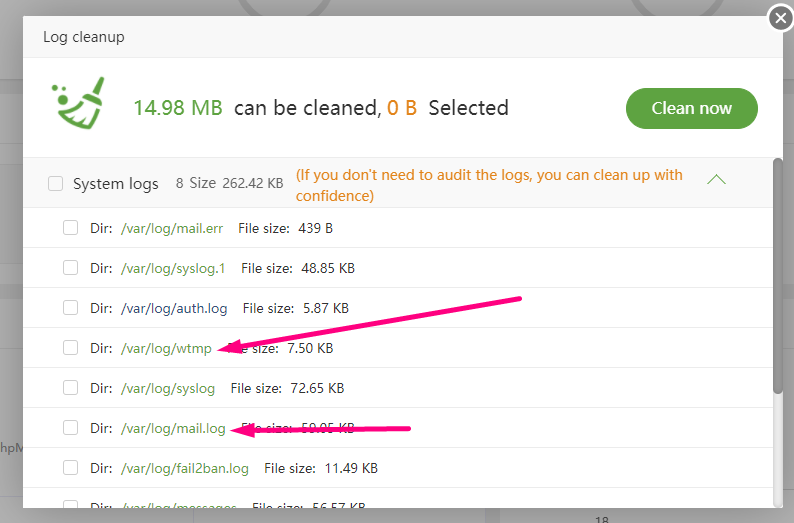Click the /var/log/wtmp path link
This screenshot has width=794, height=523.
click(166, 348)
